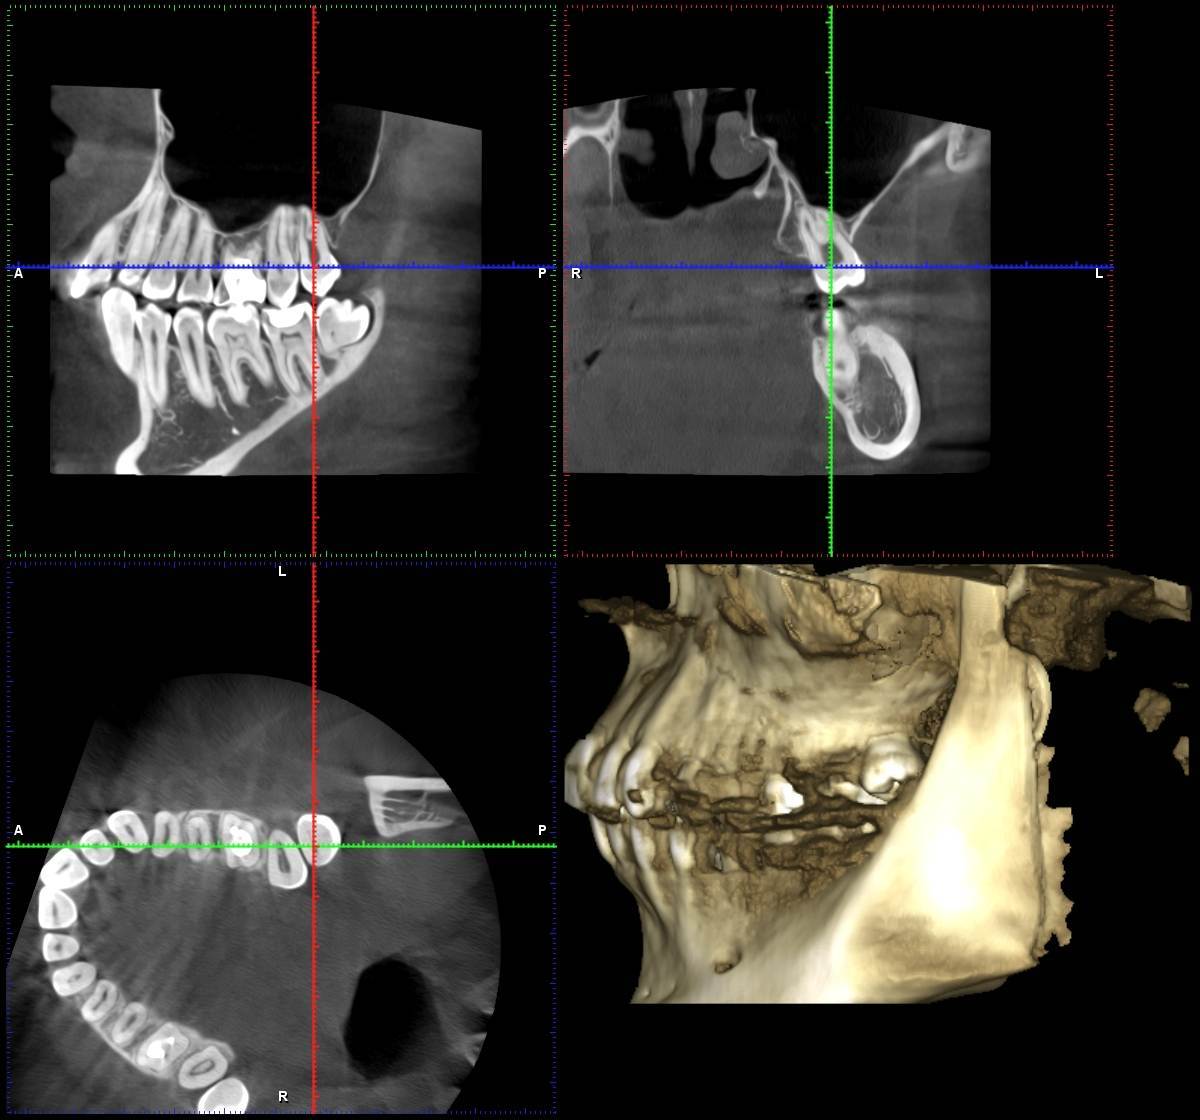Click the 'P' posterior label in axial view
1200x1120 pixels.
tap(542, 830)
